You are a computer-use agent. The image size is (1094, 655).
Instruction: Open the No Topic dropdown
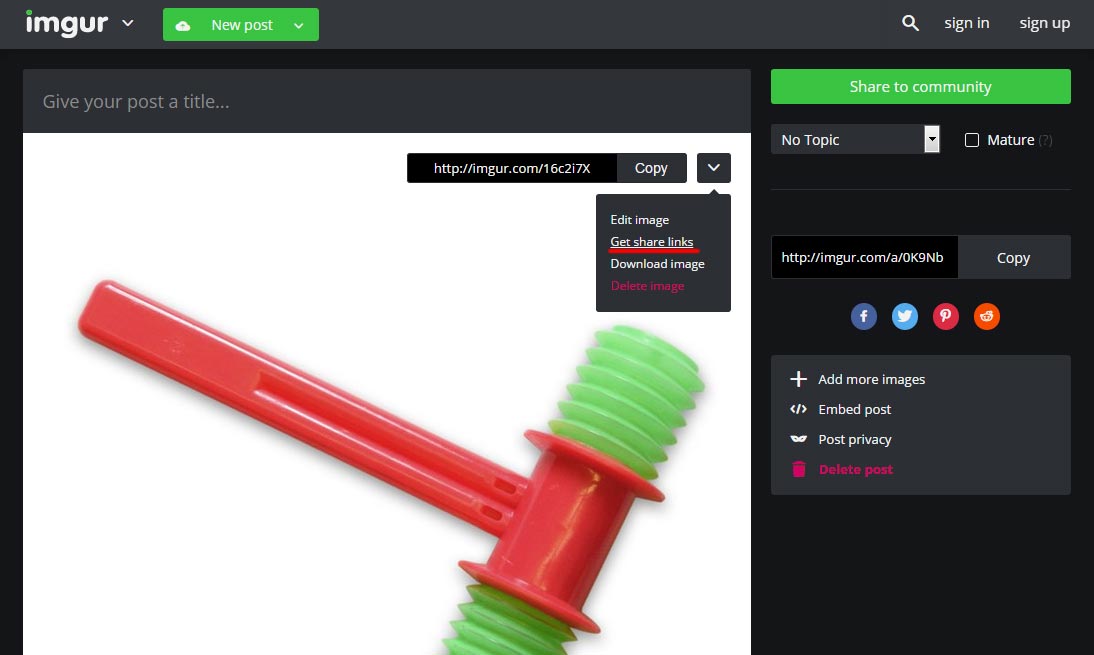coord(856,140)
